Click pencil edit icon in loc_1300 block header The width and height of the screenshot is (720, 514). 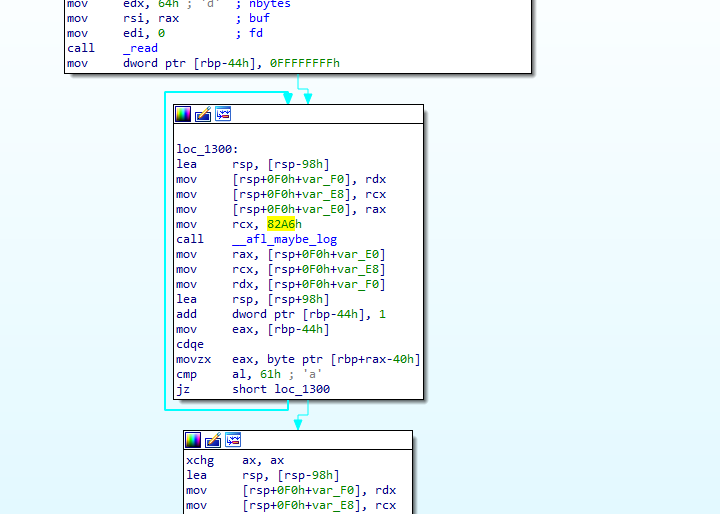click(x=203, y=114)
